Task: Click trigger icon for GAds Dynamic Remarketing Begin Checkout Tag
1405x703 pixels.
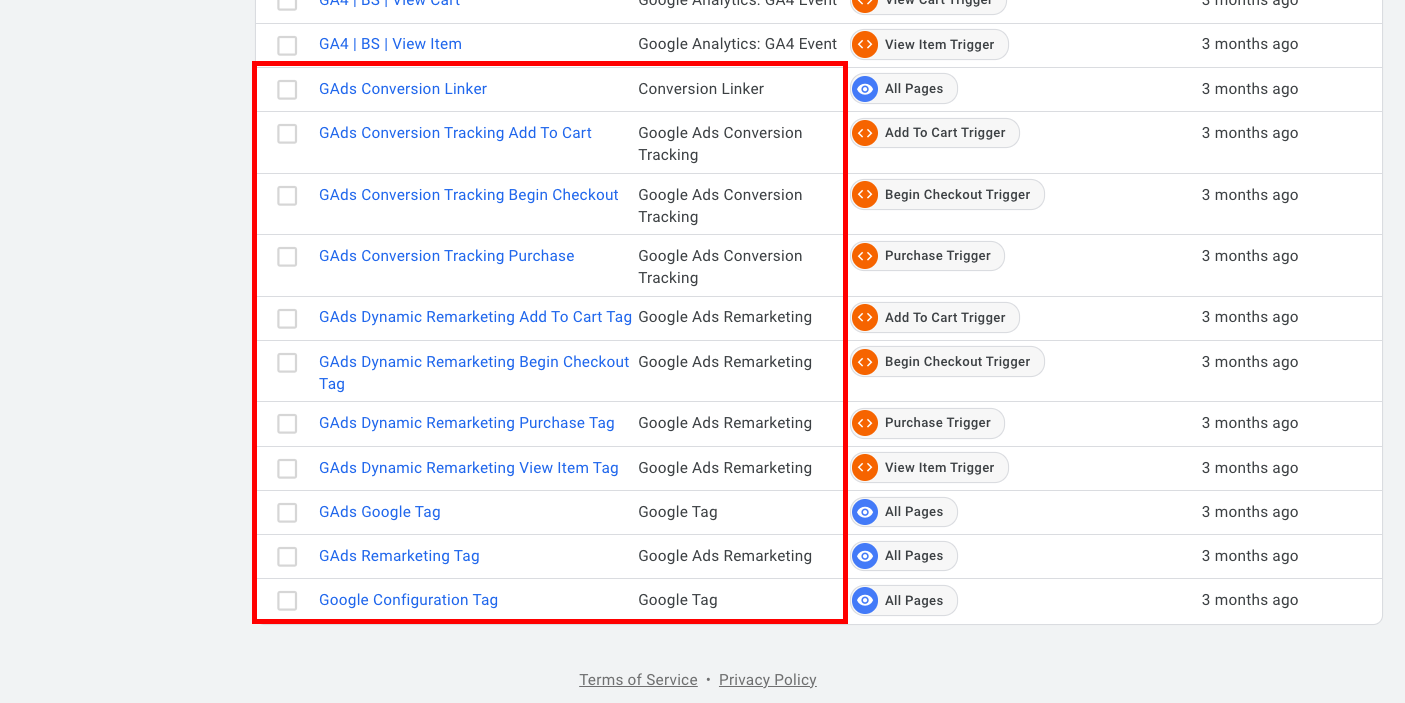Action: 865,362
